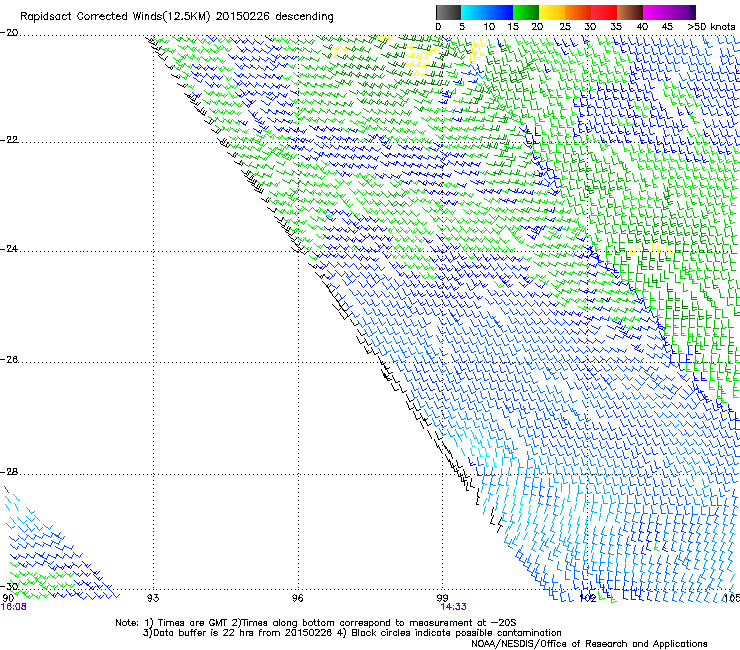Screen dimensions: 740x650
Task: Click the -26 latitude axis label
Action: coord(9,360)
